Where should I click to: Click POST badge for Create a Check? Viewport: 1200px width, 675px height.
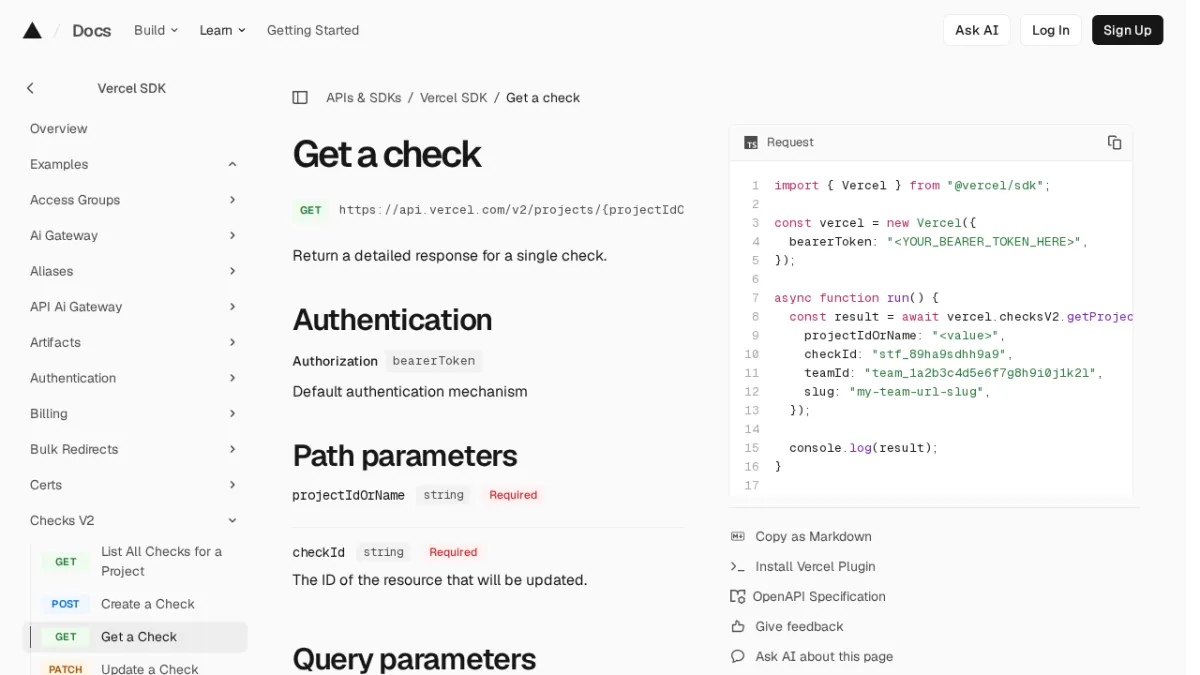click(x=66, y=604)
